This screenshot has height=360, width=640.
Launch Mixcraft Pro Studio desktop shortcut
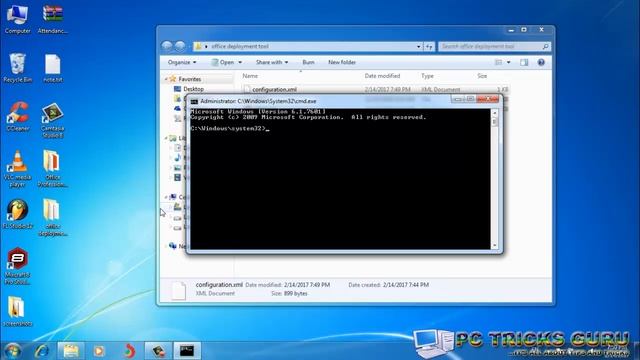point(17,266)
